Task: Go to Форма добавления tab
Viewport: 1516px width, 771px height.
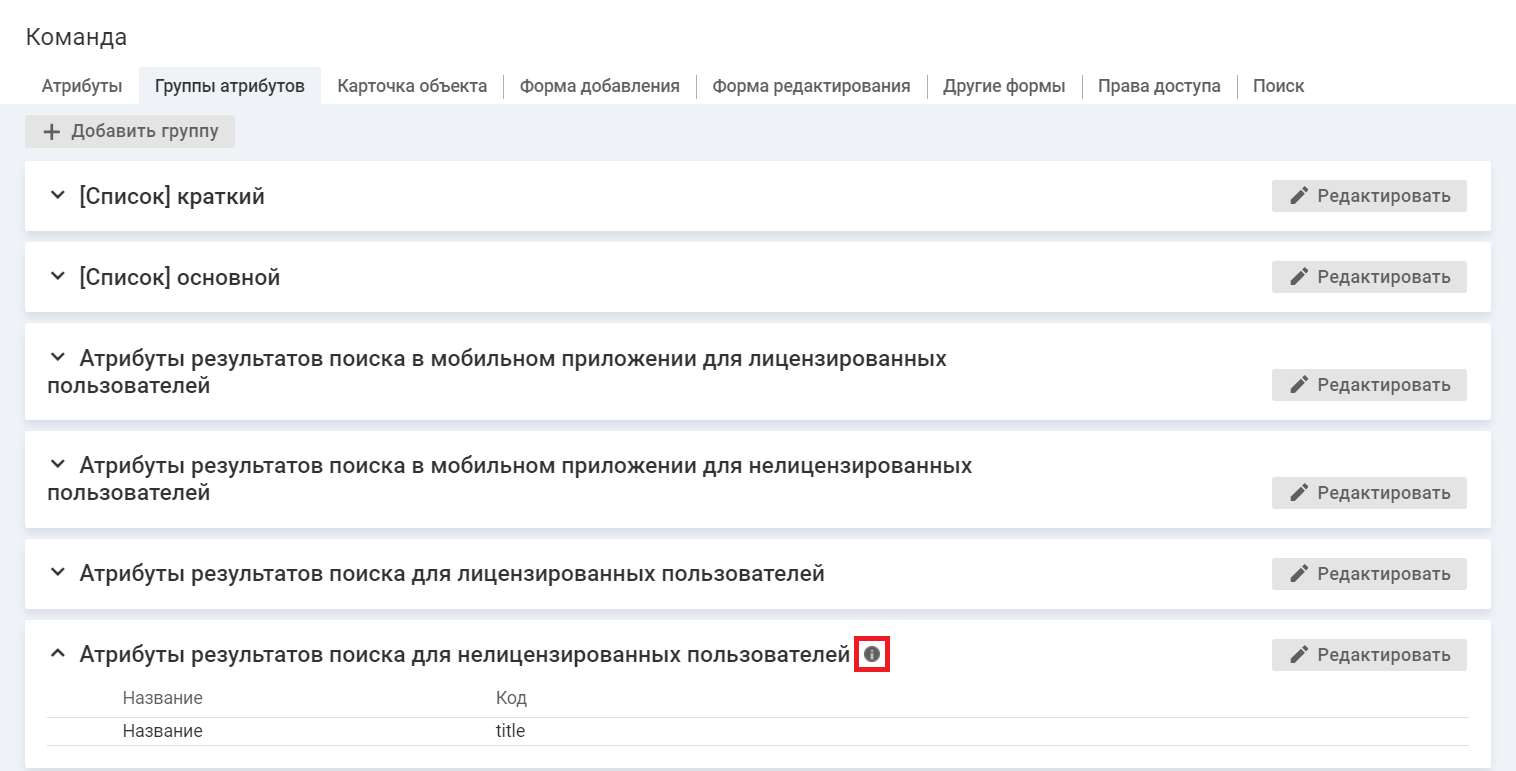Action: tap(599, 86)
